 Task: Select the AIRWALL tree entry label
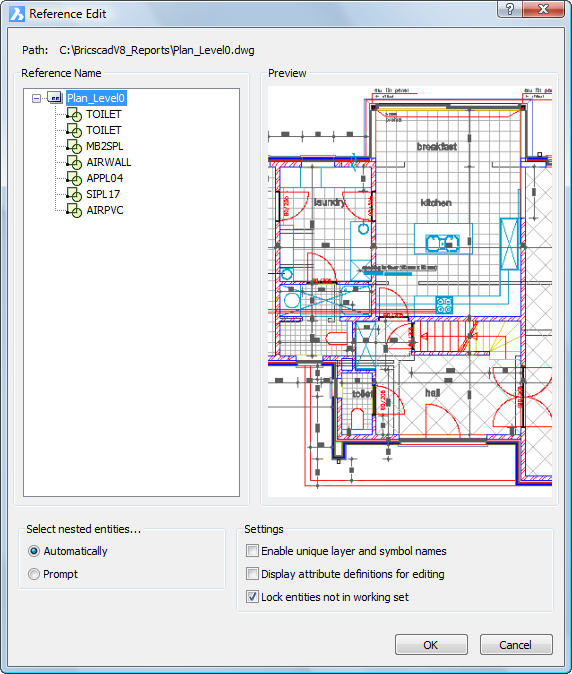point(109,162)
